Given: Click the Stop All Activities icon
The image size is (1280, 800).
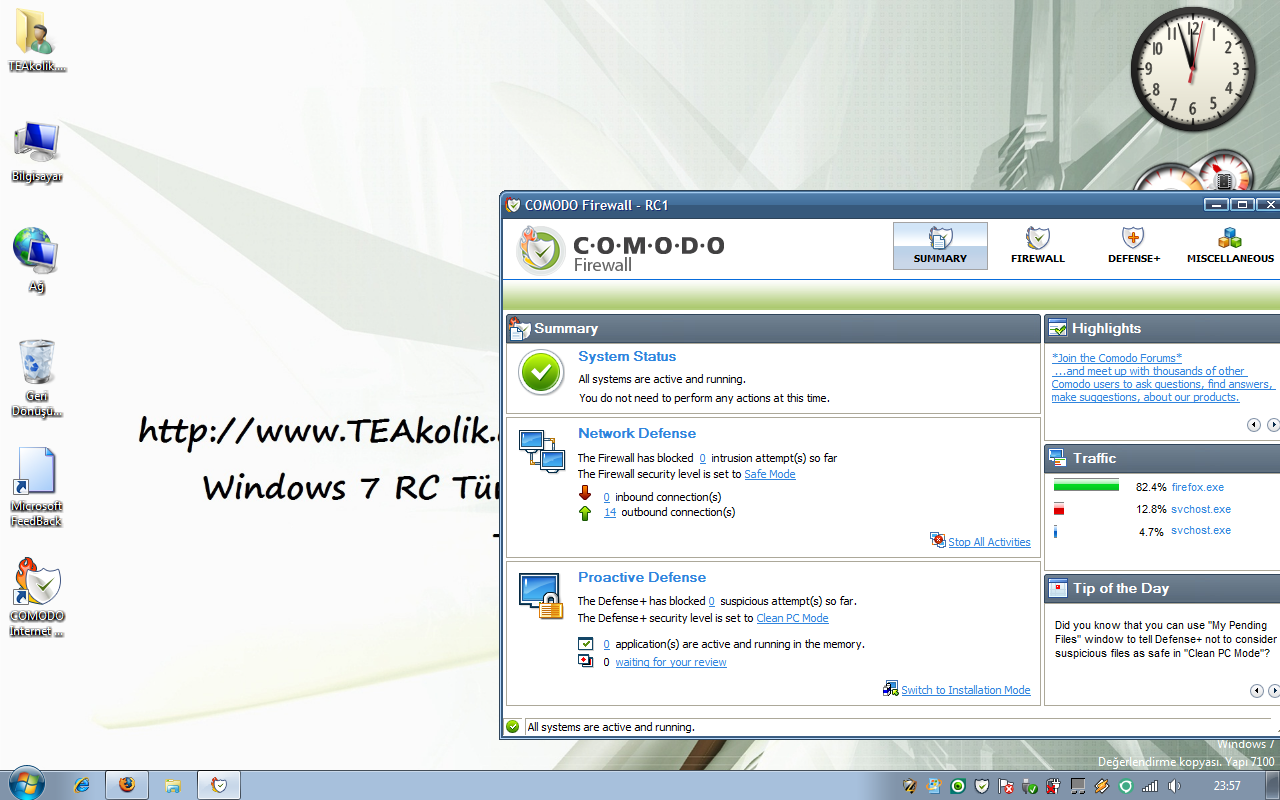Looking at the screenshot, I should [938, 540].
